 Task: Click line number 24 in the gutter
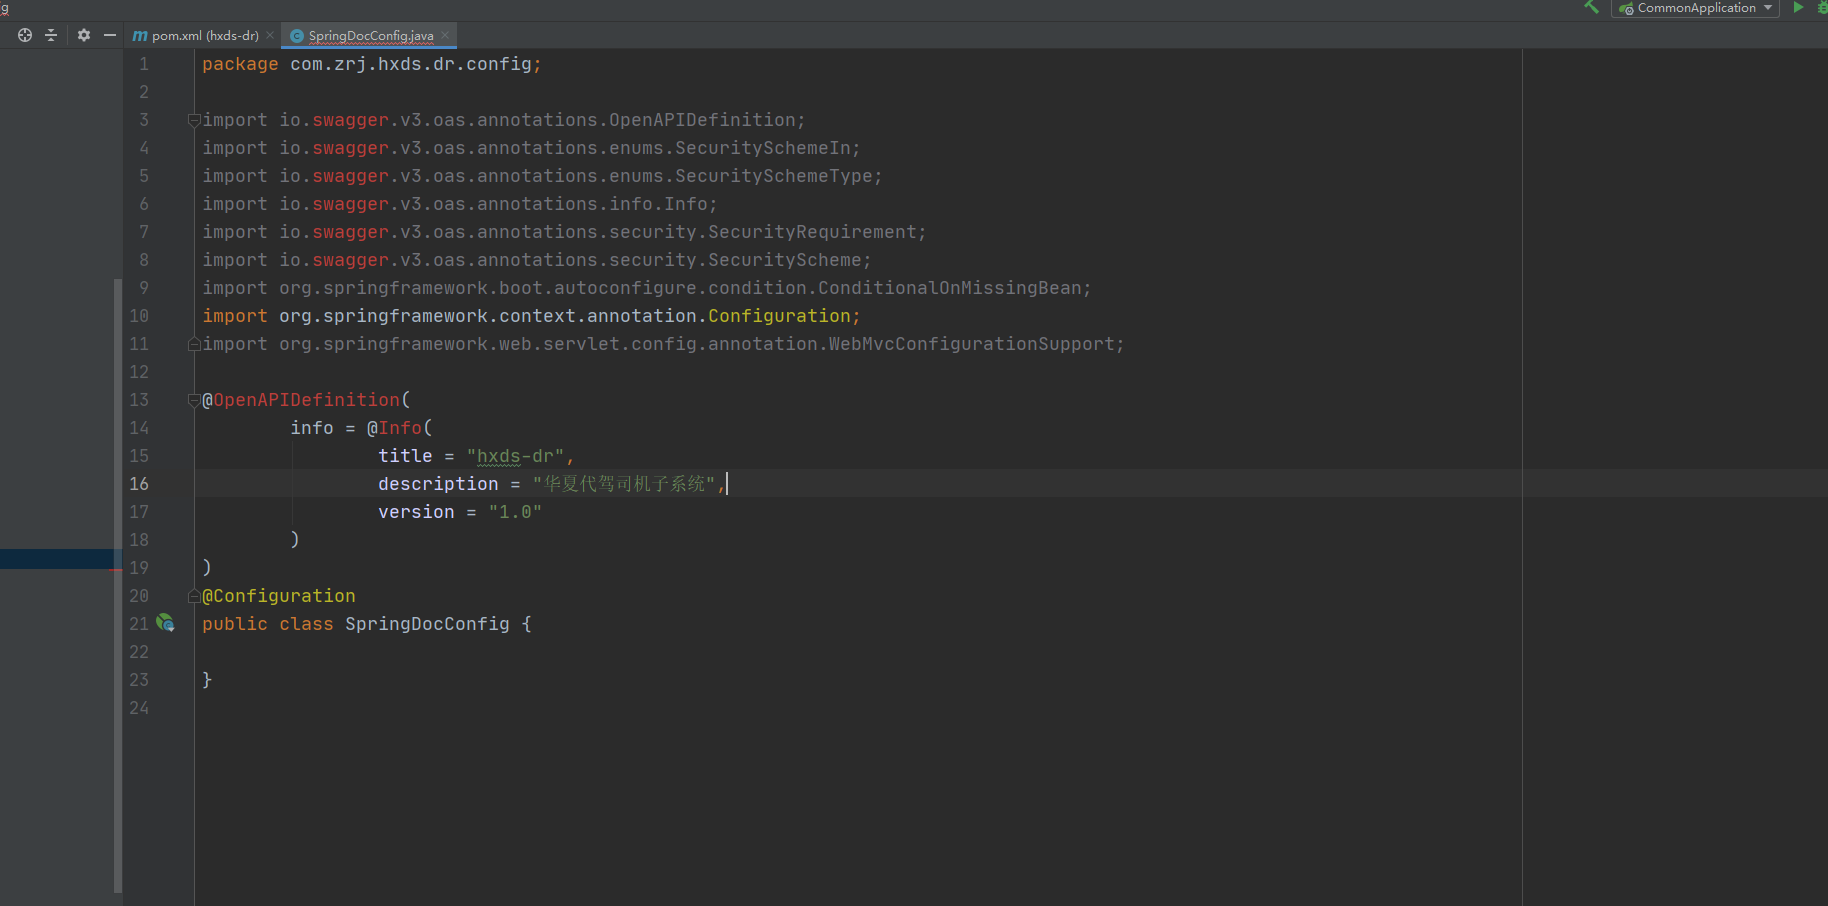[x=139, y=708]
